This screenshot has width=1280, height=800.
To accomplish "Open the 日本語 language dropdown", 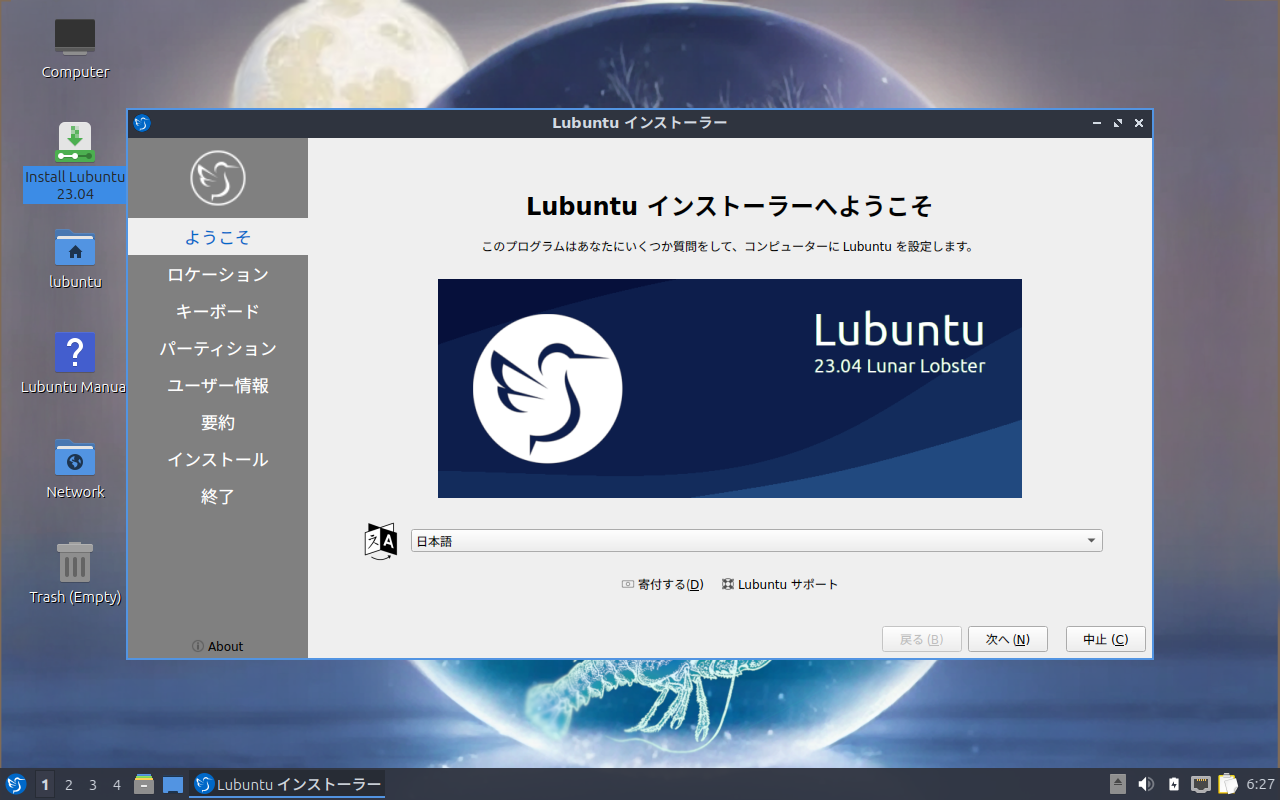I will click(x=757, y=541).
